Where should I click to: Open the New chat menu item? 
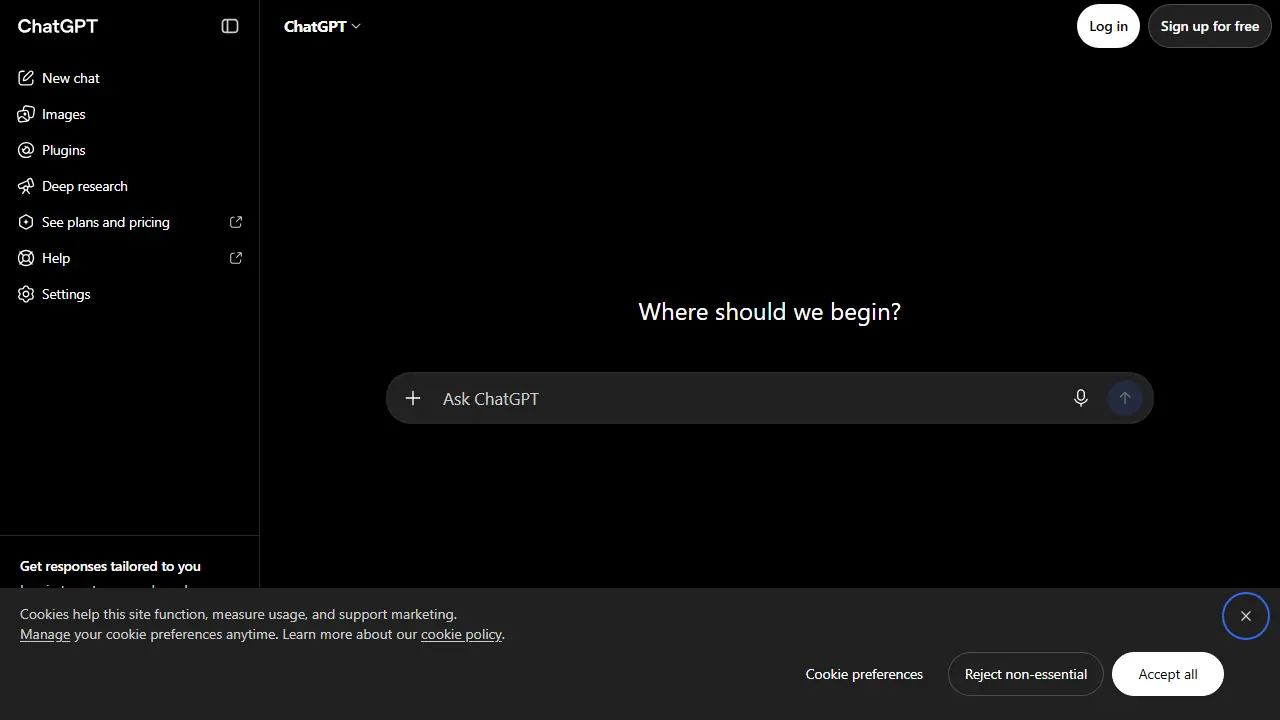pyautogui.click(x=130, y=78)
